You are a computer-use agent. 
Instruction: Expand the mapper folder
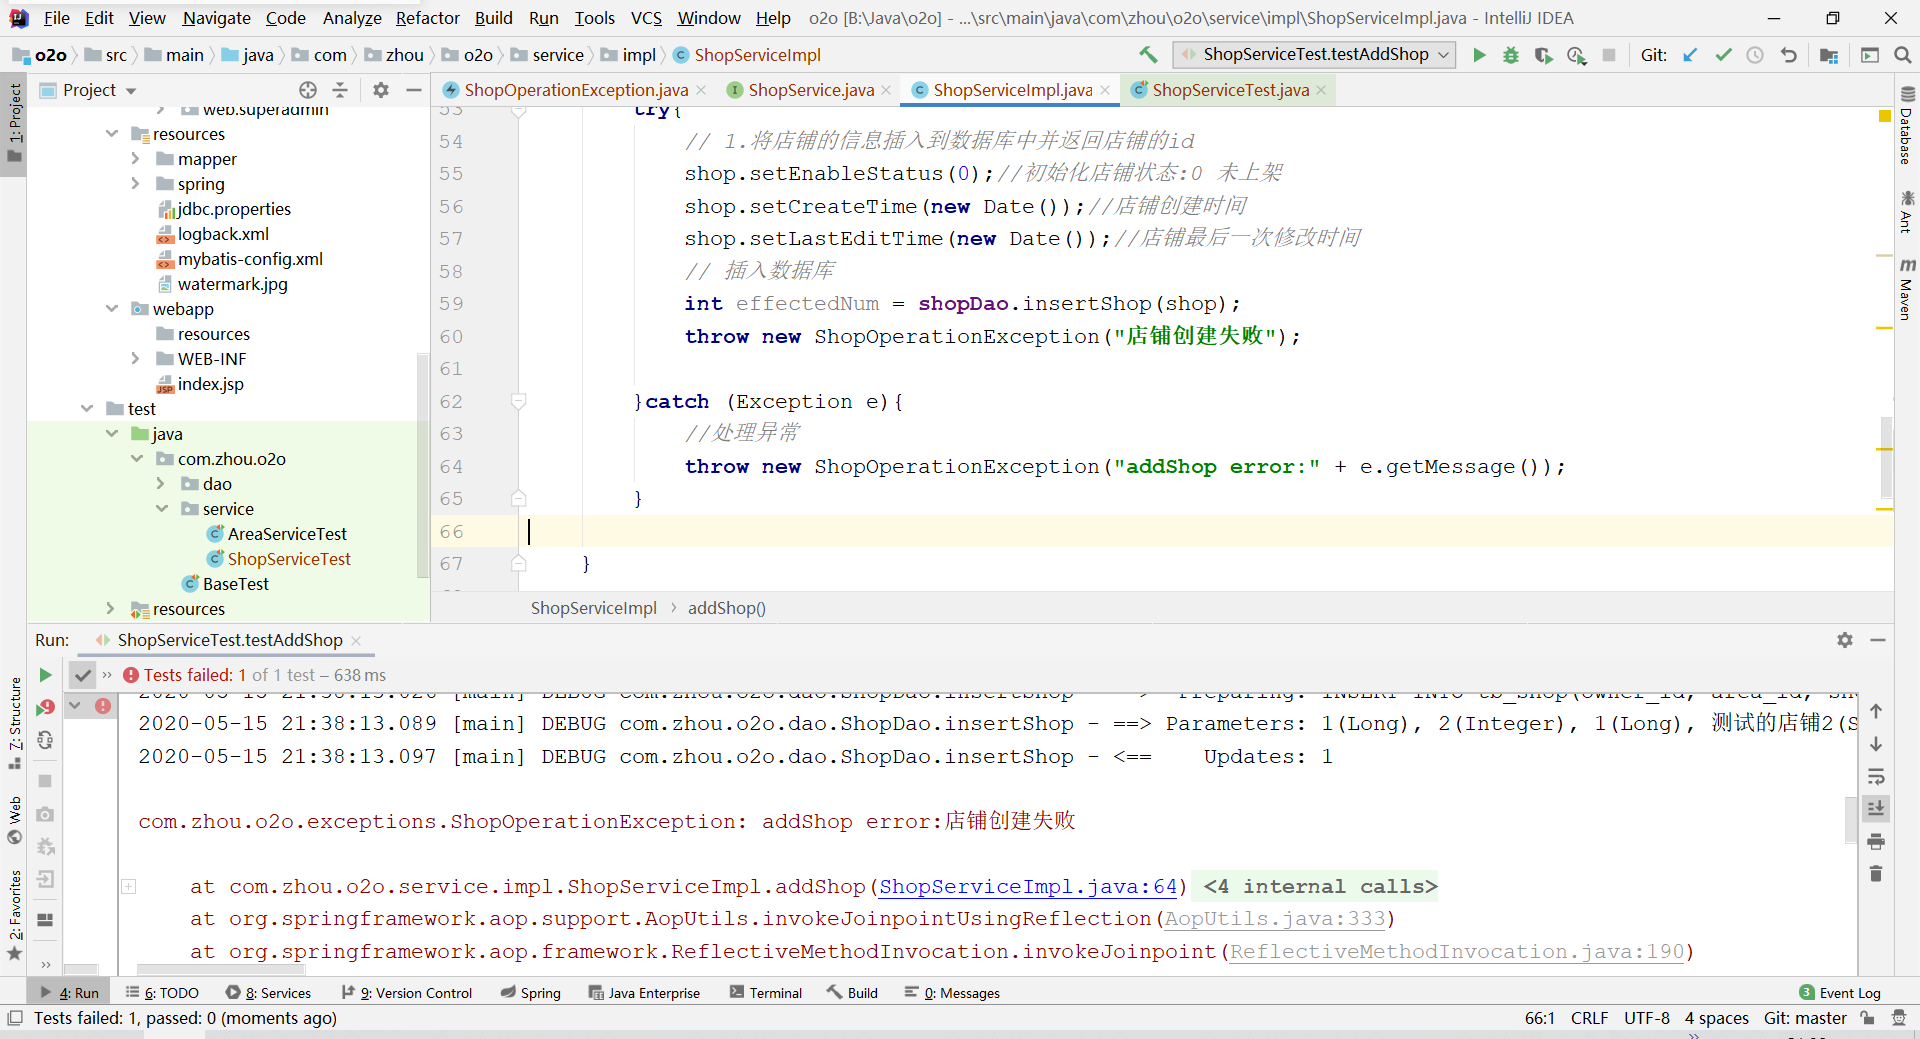[136, 159]
